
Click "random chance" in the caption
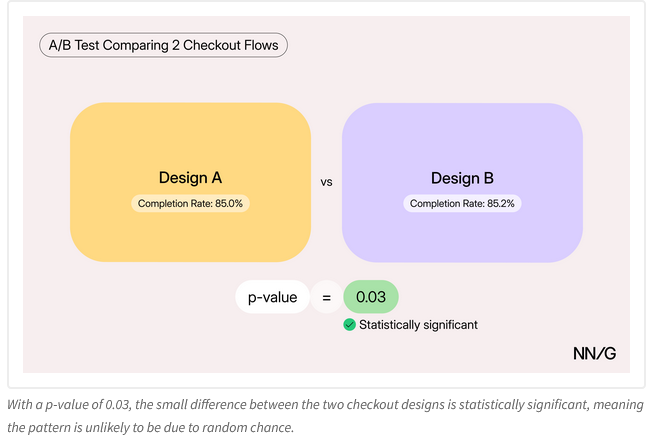[251, 429]
